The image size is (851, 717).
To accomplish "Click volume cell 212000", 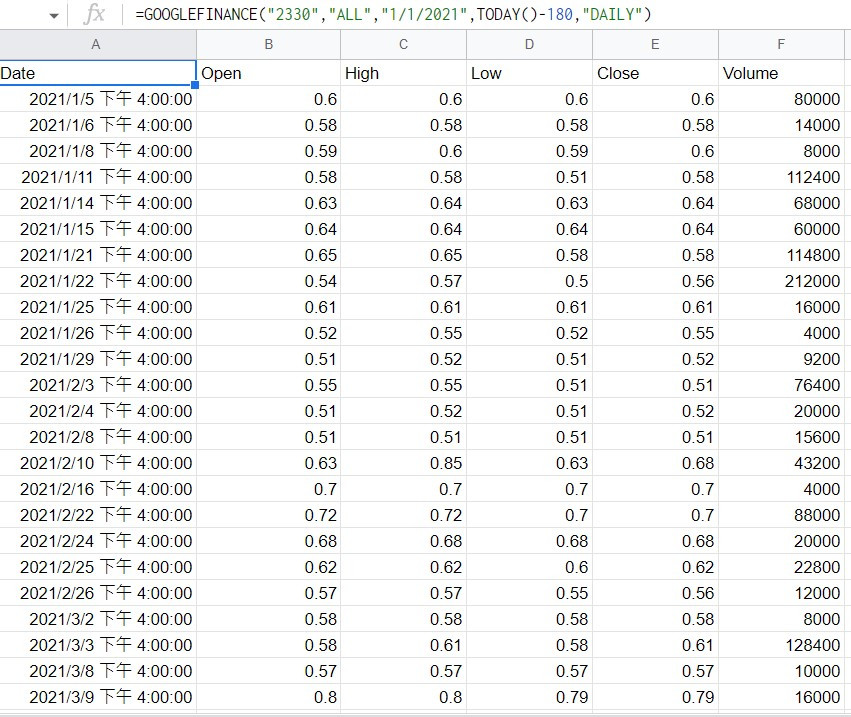I will click(x=781, y=281).
